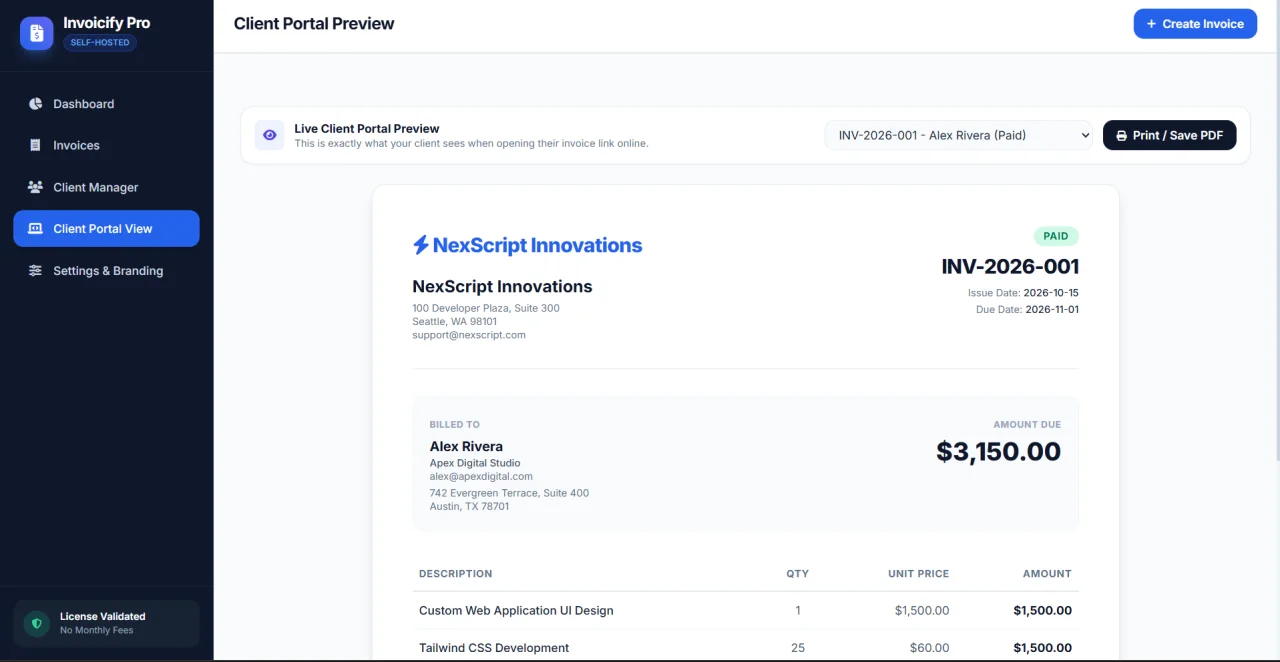The image size is (1280, 662).
Task: Click 100 Developer Plaza address line
Action: coord(486,308)
